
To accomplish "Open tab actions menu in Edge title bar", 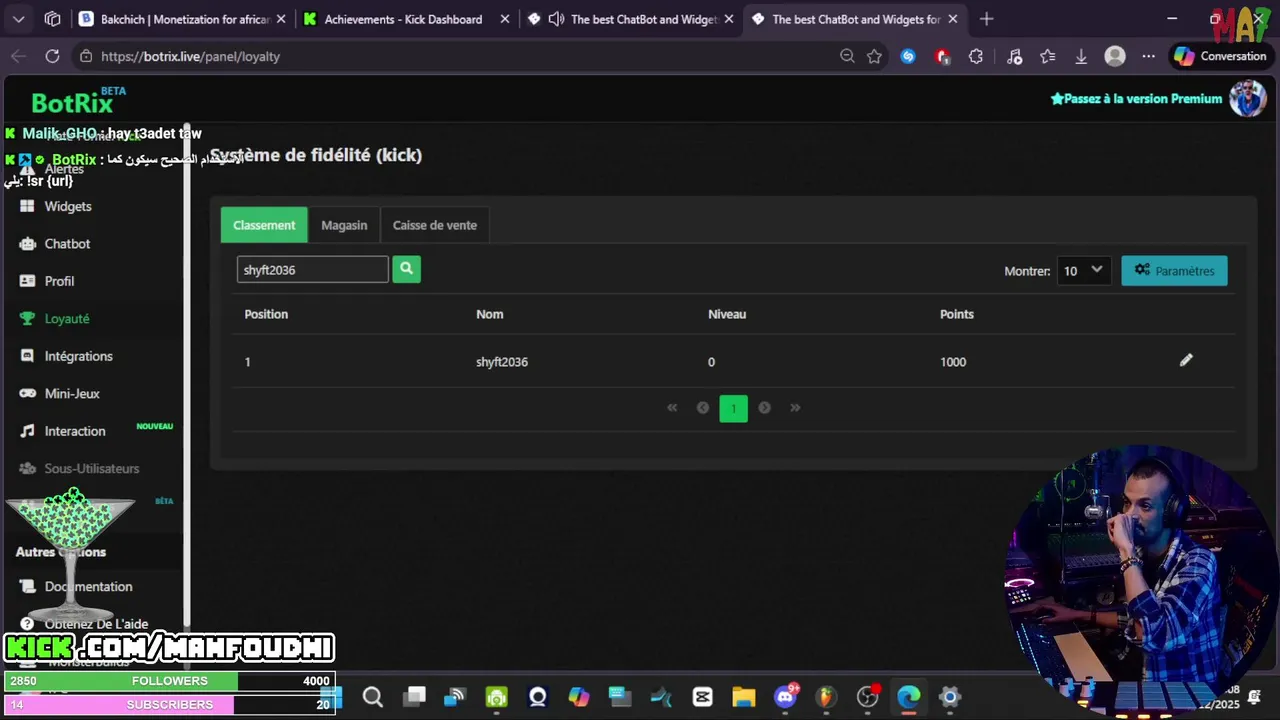I will coord(19,19).
